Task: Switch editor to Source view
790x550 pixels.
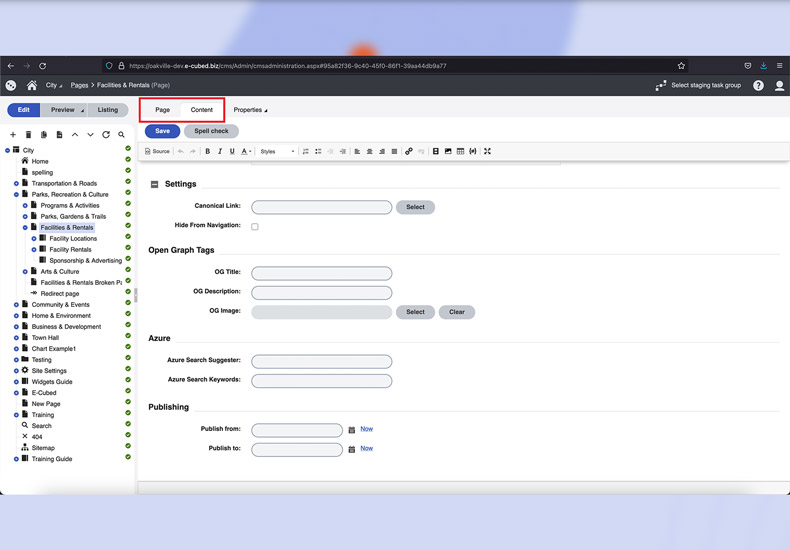Action: point(157,152)
